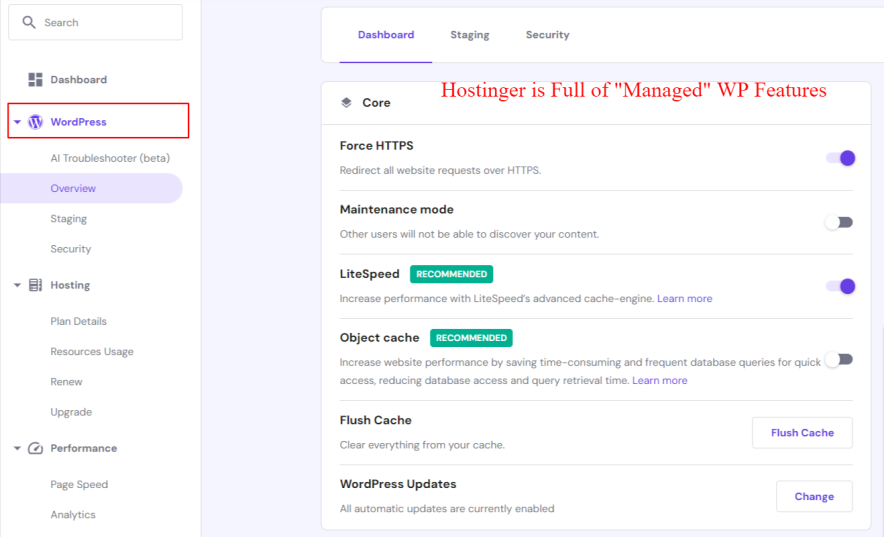Open Renew under Hosting
Viewport: 884px width, 537px height.
[x=66, y=382]
